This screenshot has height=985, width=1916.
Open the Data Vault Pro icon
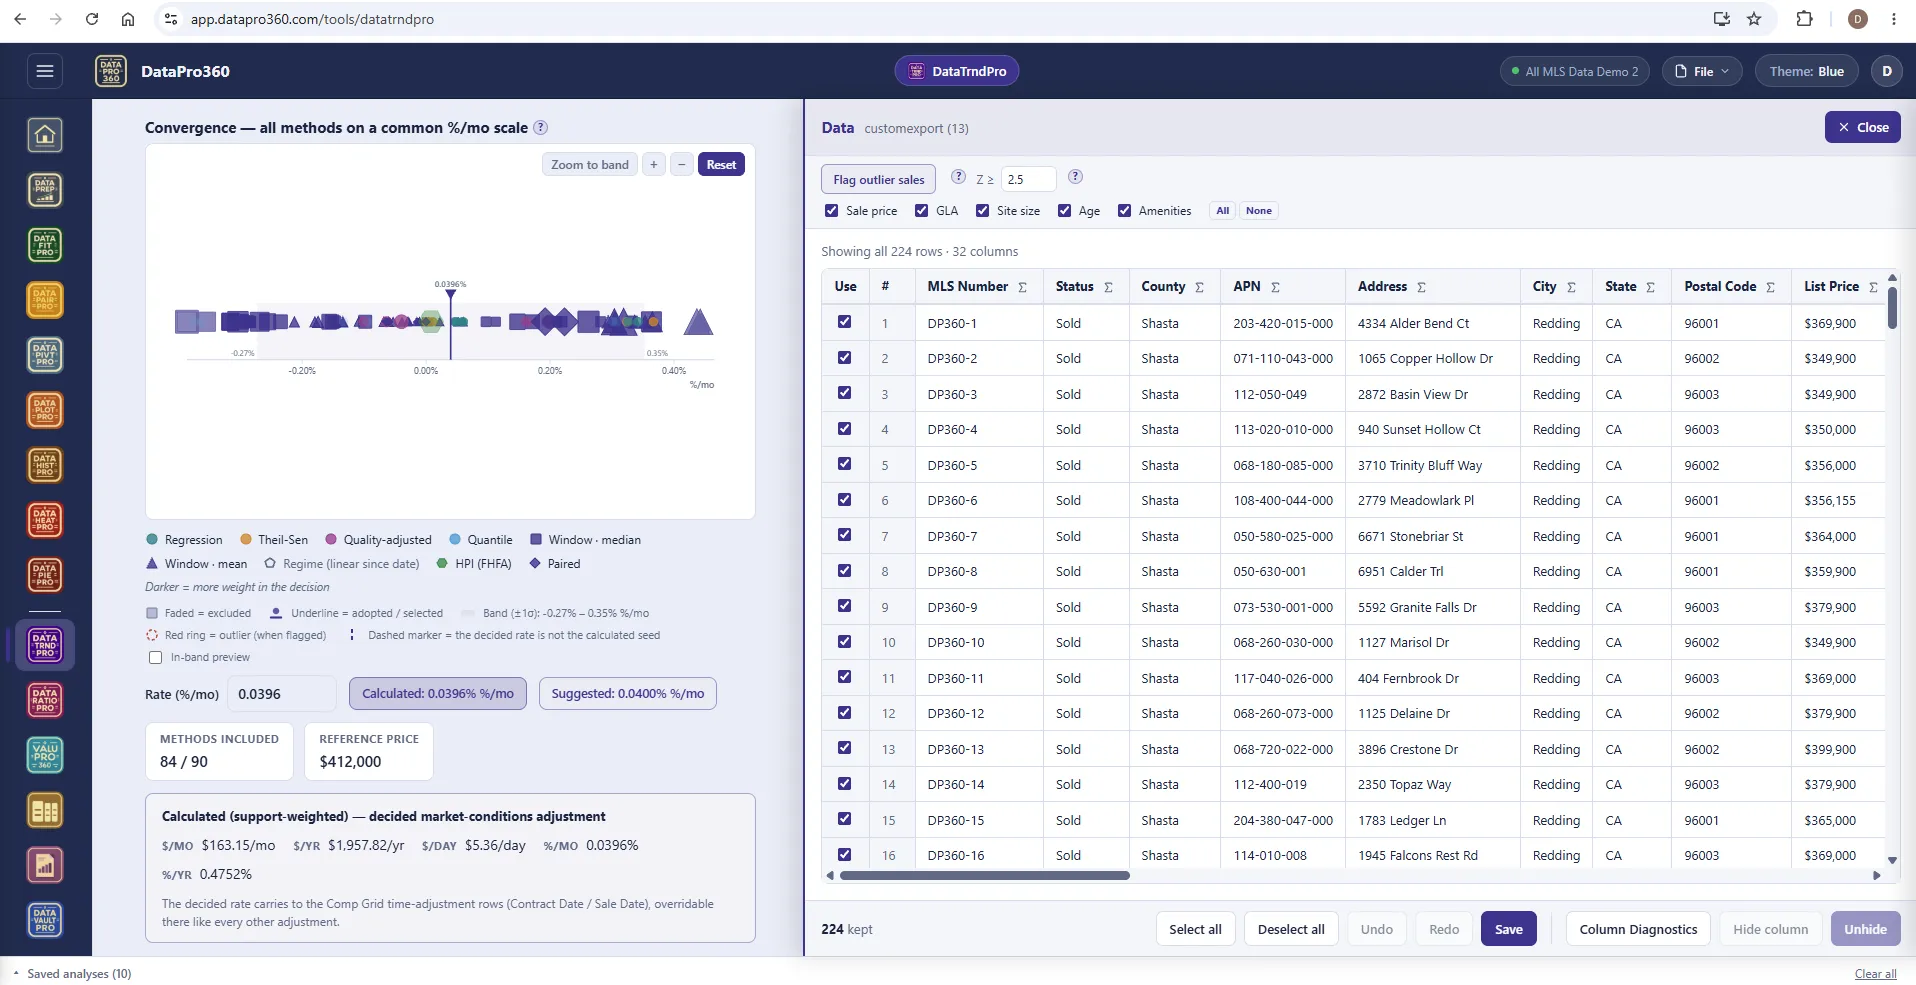coord(45,920)
